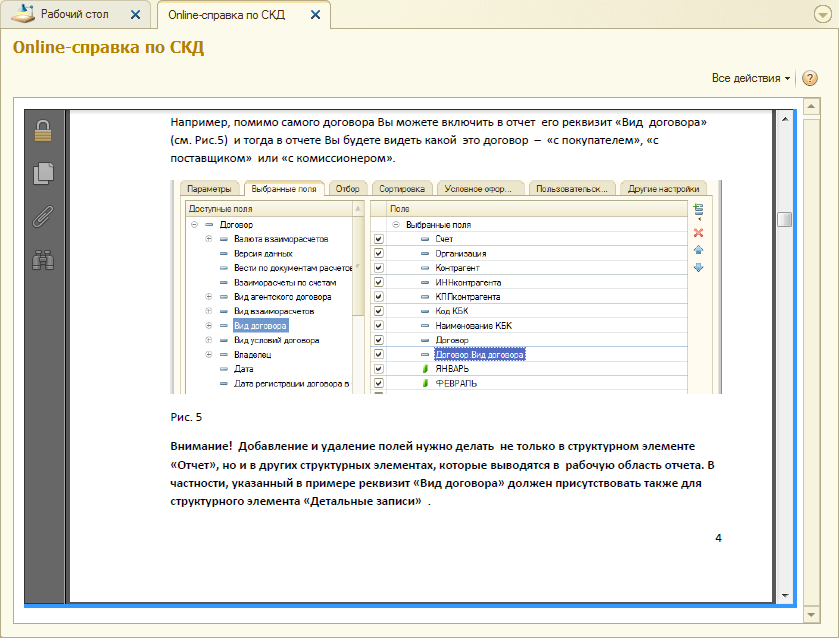Image resolution: width=839 pixels, height=638 pixels.
Task: Open the Все действия dropdown menu
Action: [751, 78]
